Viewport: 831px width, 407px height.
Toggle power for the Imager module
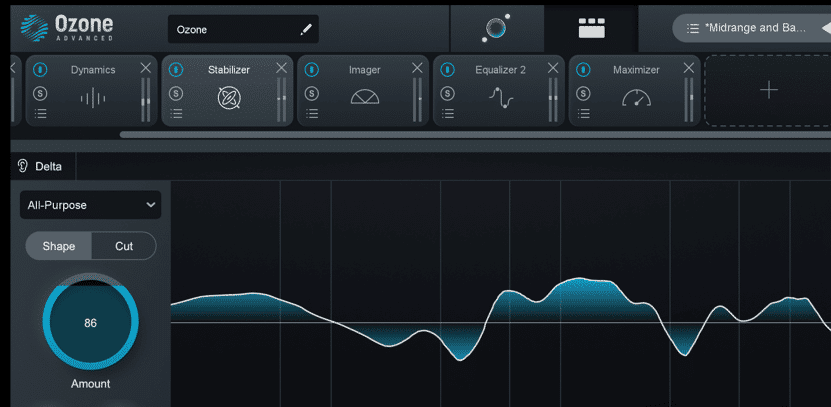pos(312,69)
